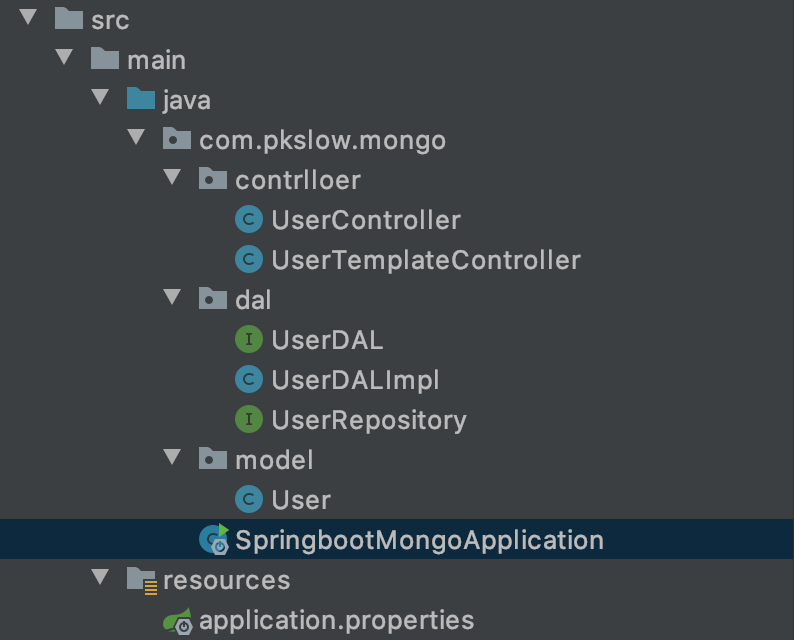Collapse the resources folder arrow
Screen dimensions: 794x640
tap(100, 579)
